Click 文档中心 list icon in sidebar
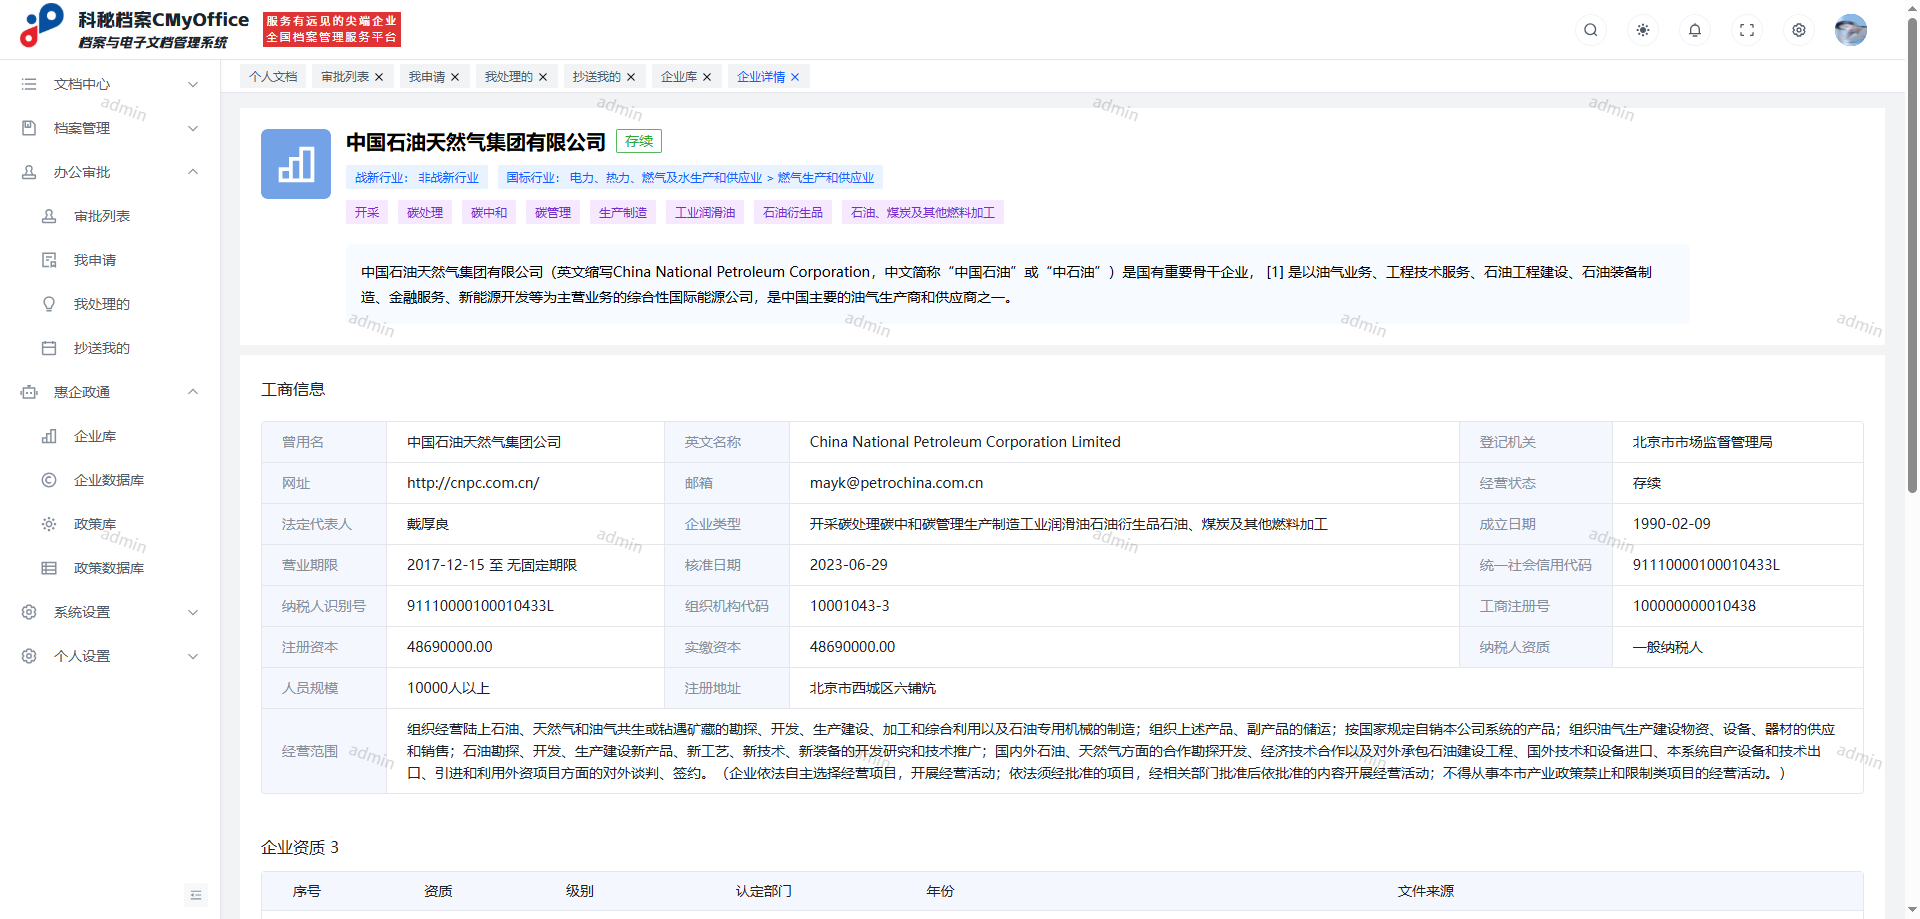 coord(29,84)
